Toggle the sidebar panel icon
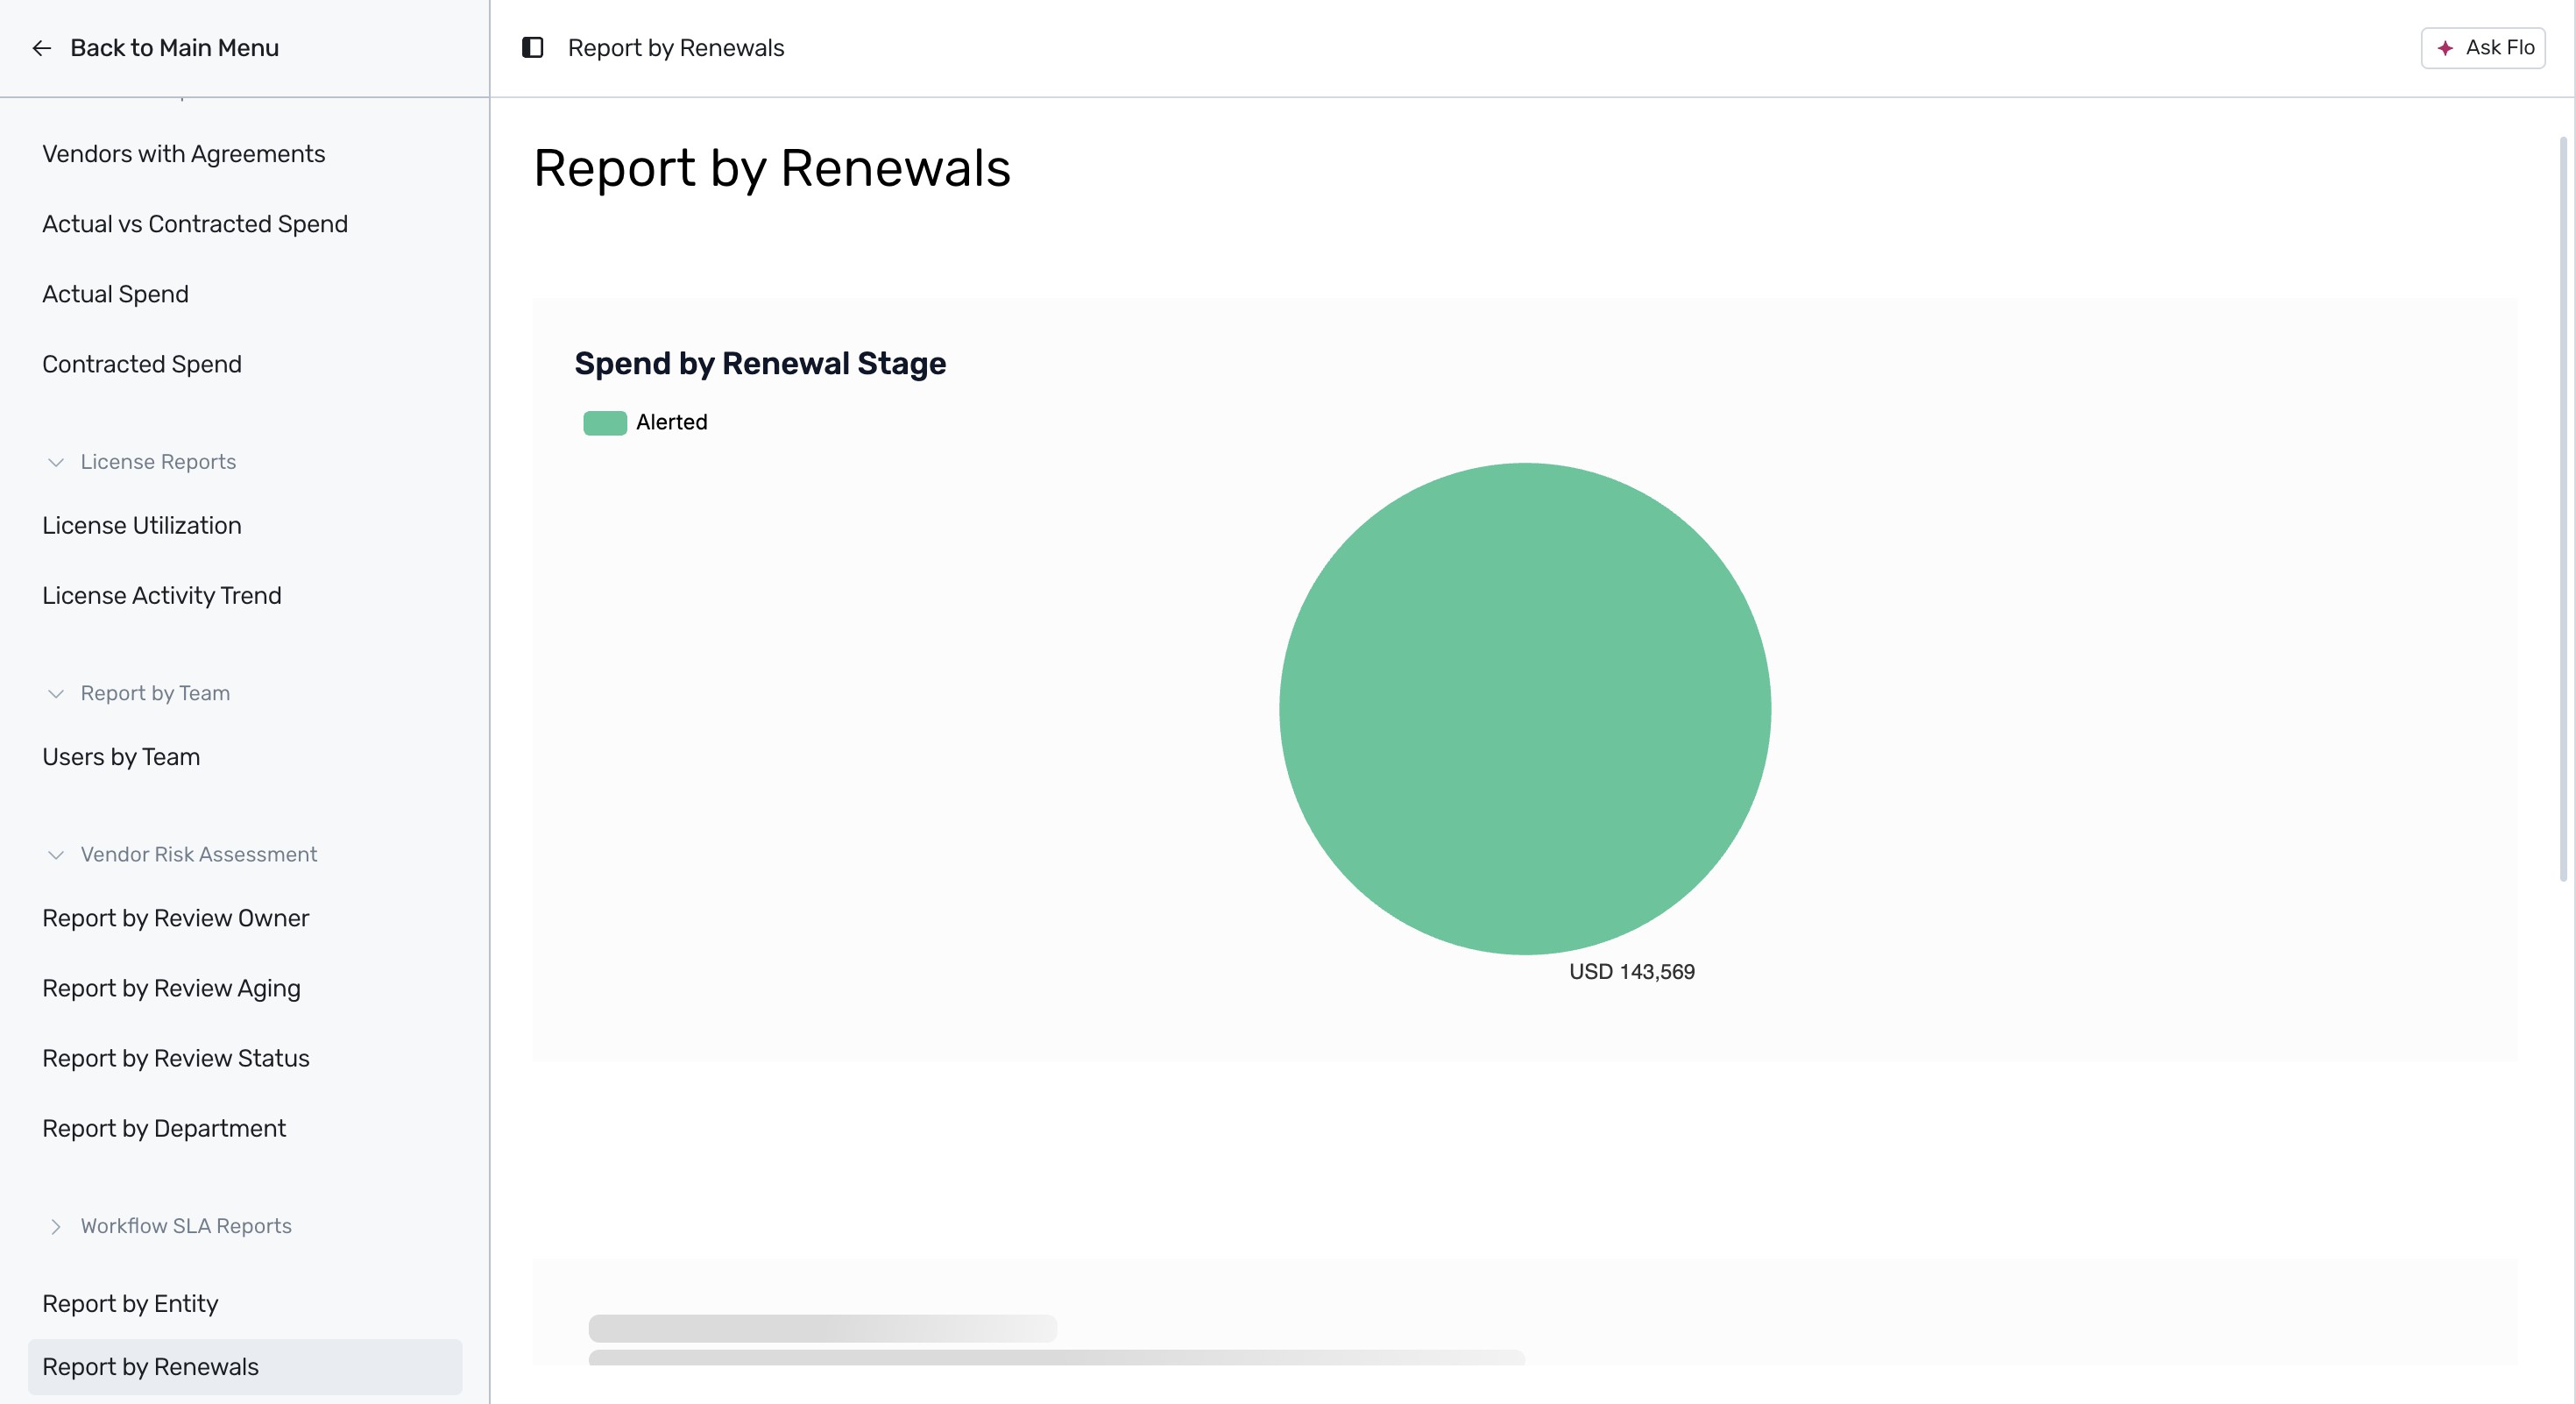This screenshot has width=2576, height=1404. click(x=533, y=48)
